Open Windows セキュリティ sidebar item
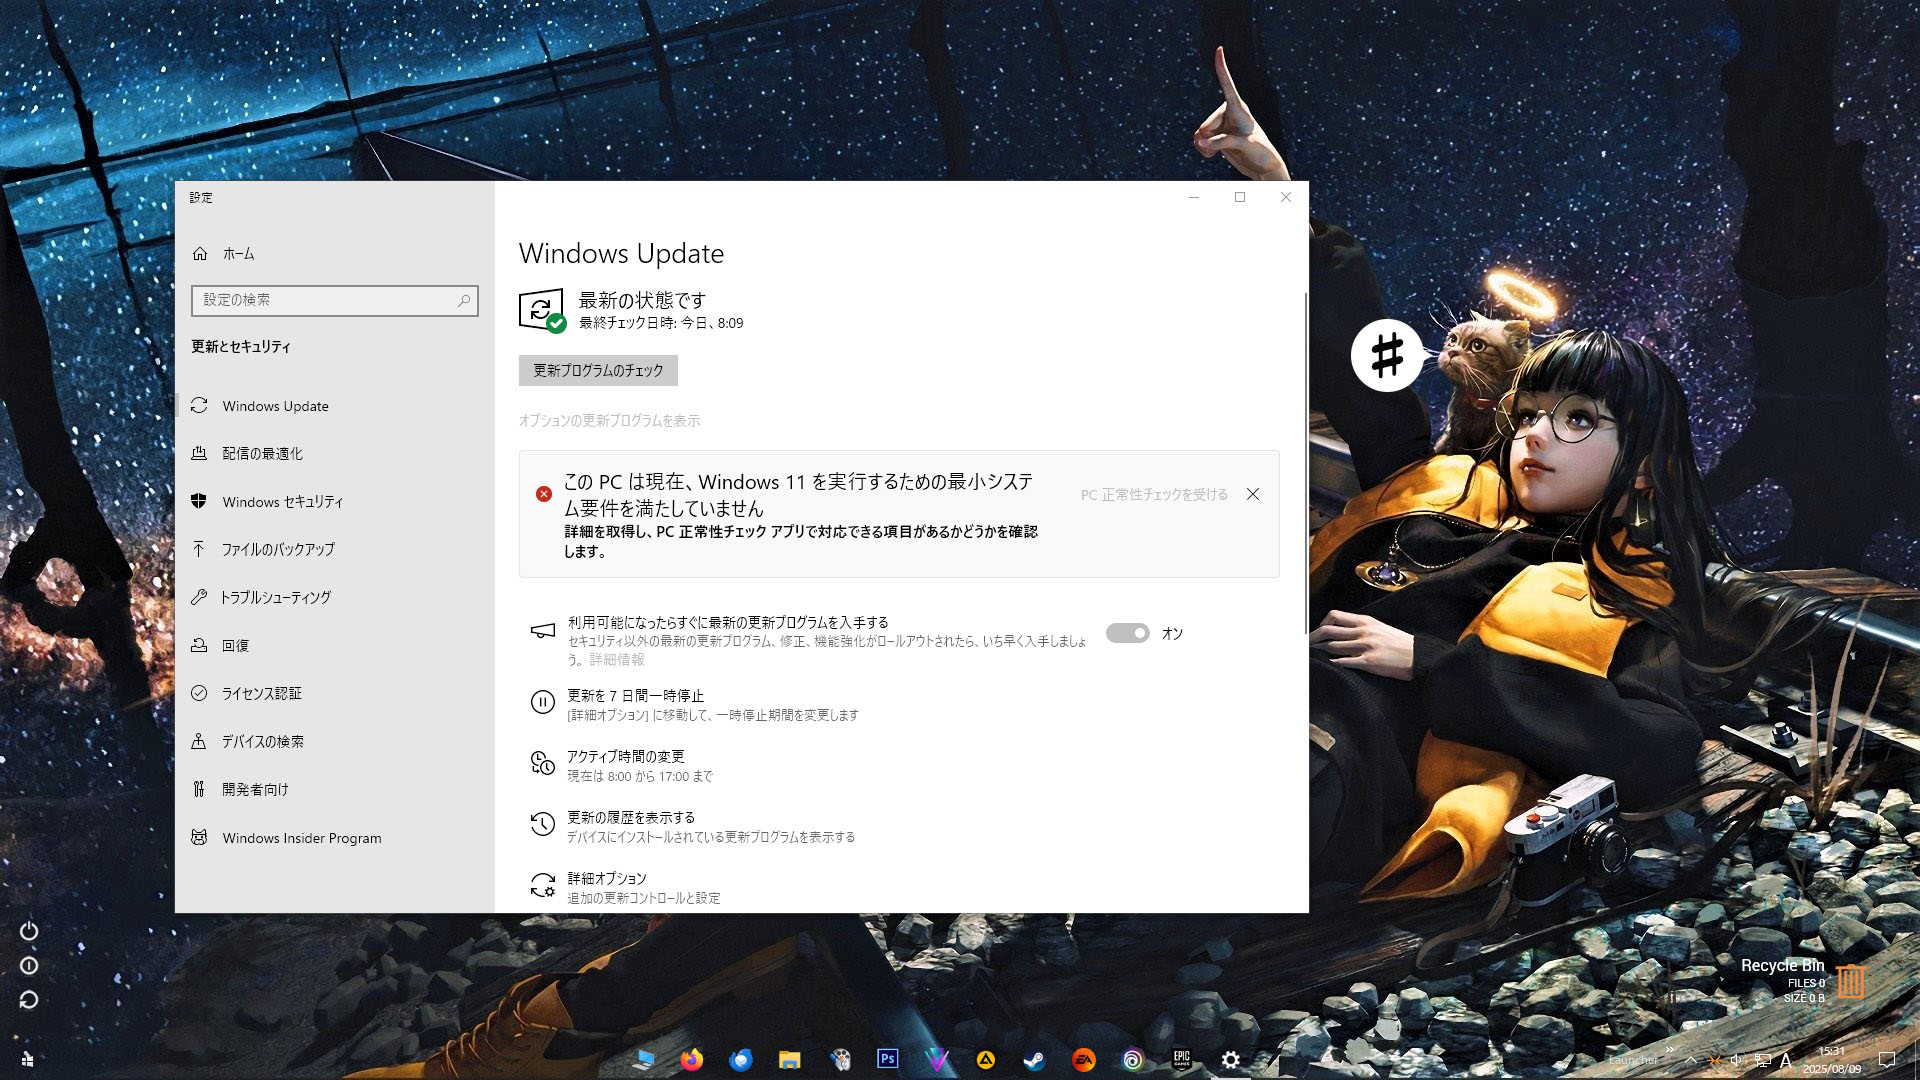 click(334, 502)
